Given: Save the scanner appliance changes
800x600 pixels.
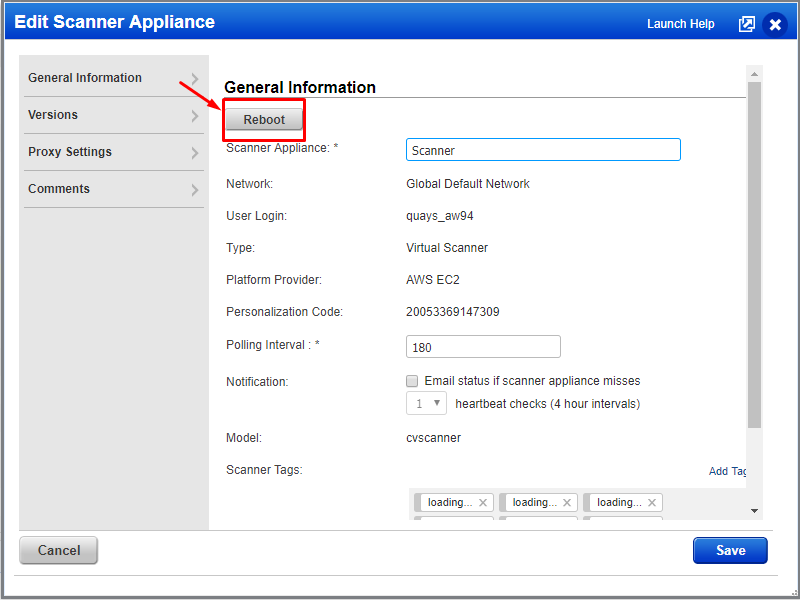Looking at the screenshot, I should click(730, 550).
